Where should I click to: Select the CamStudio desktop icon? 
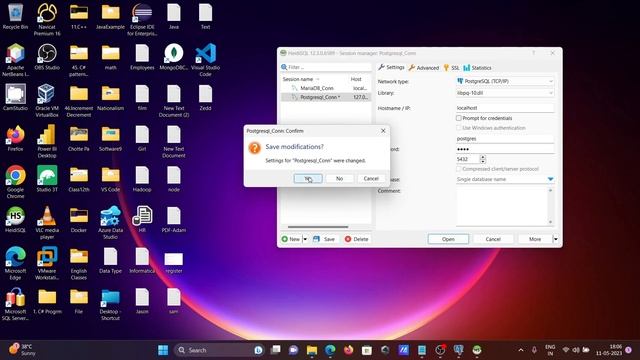pyautogui.click(x=15, y=98)
